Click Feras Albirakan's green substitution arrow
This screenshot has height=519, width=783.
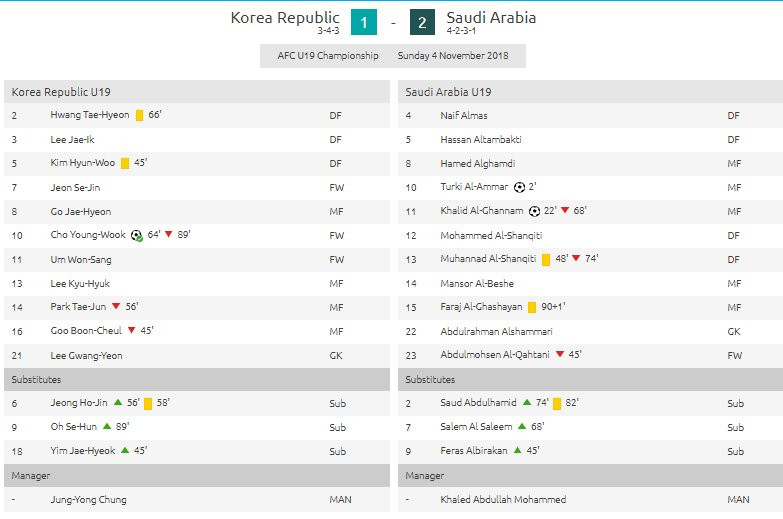coord(515,451)
